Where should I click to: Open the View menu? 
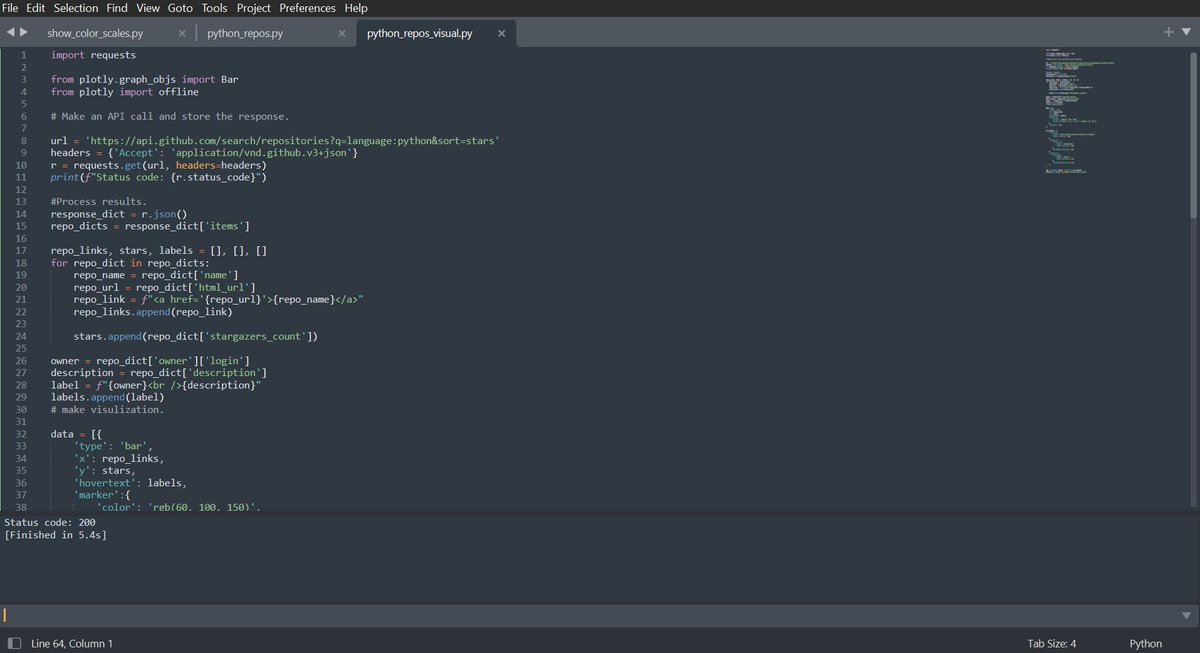148,7
